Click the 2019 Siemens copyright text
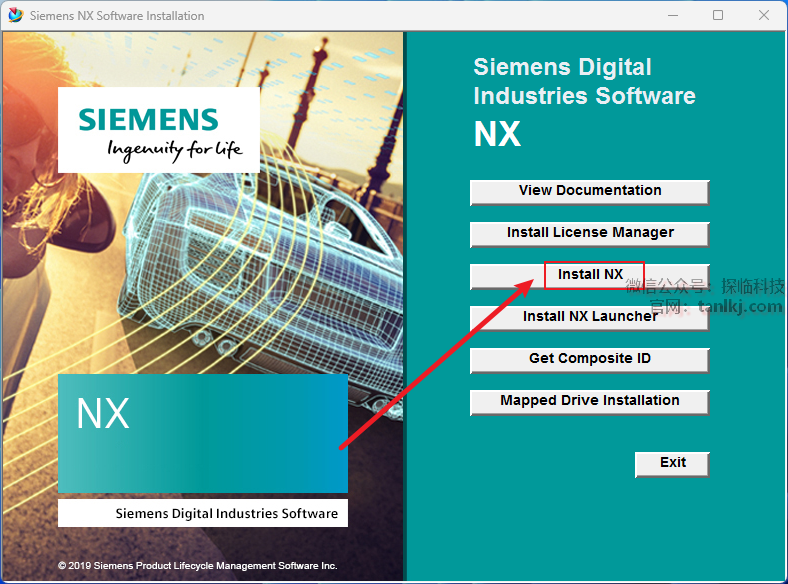The height and width of the screenshot is (584, 788). point(198,565)
